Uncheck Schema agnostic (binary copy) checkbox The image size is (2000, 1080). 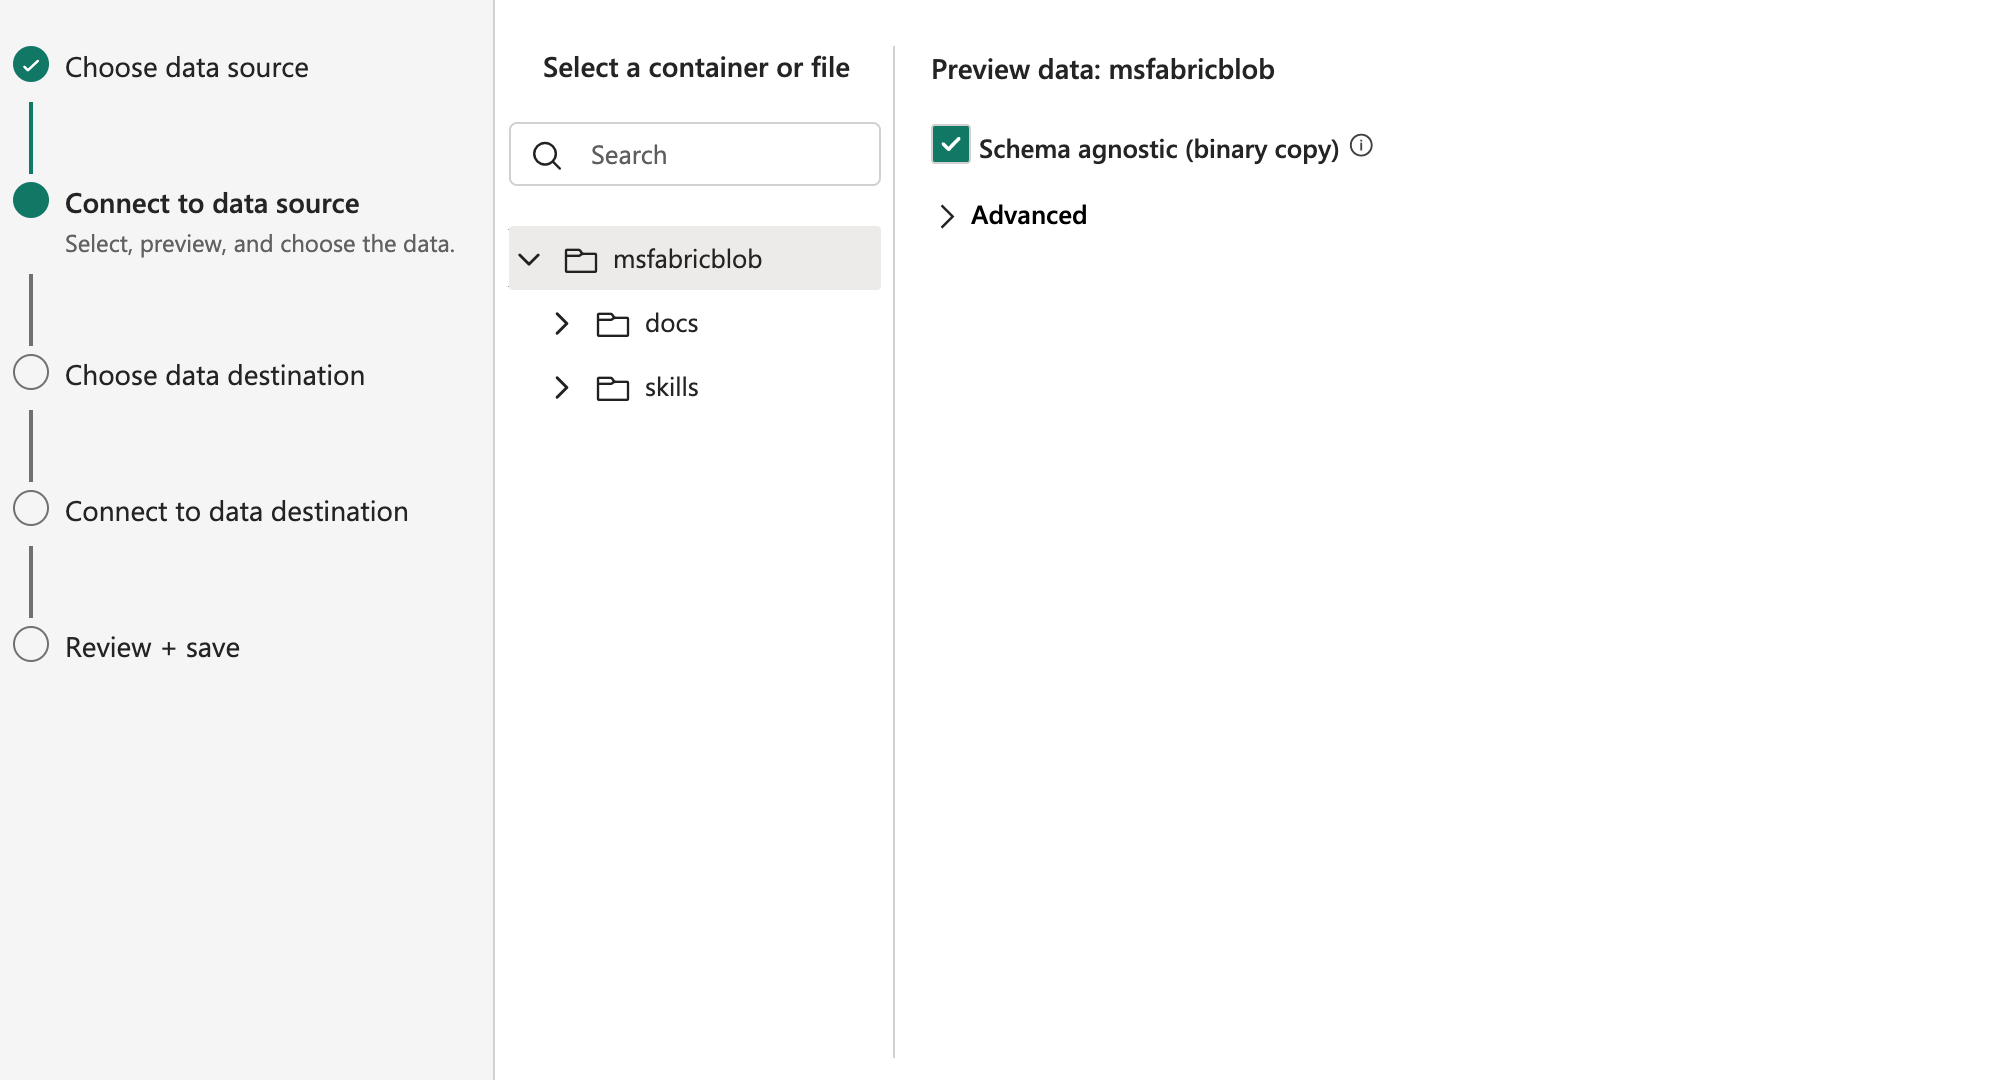point(950,144)
